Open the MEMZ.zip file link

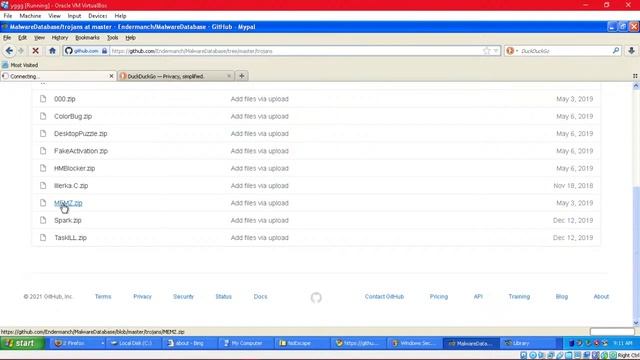pyautogui.click(x=68, y=203)
